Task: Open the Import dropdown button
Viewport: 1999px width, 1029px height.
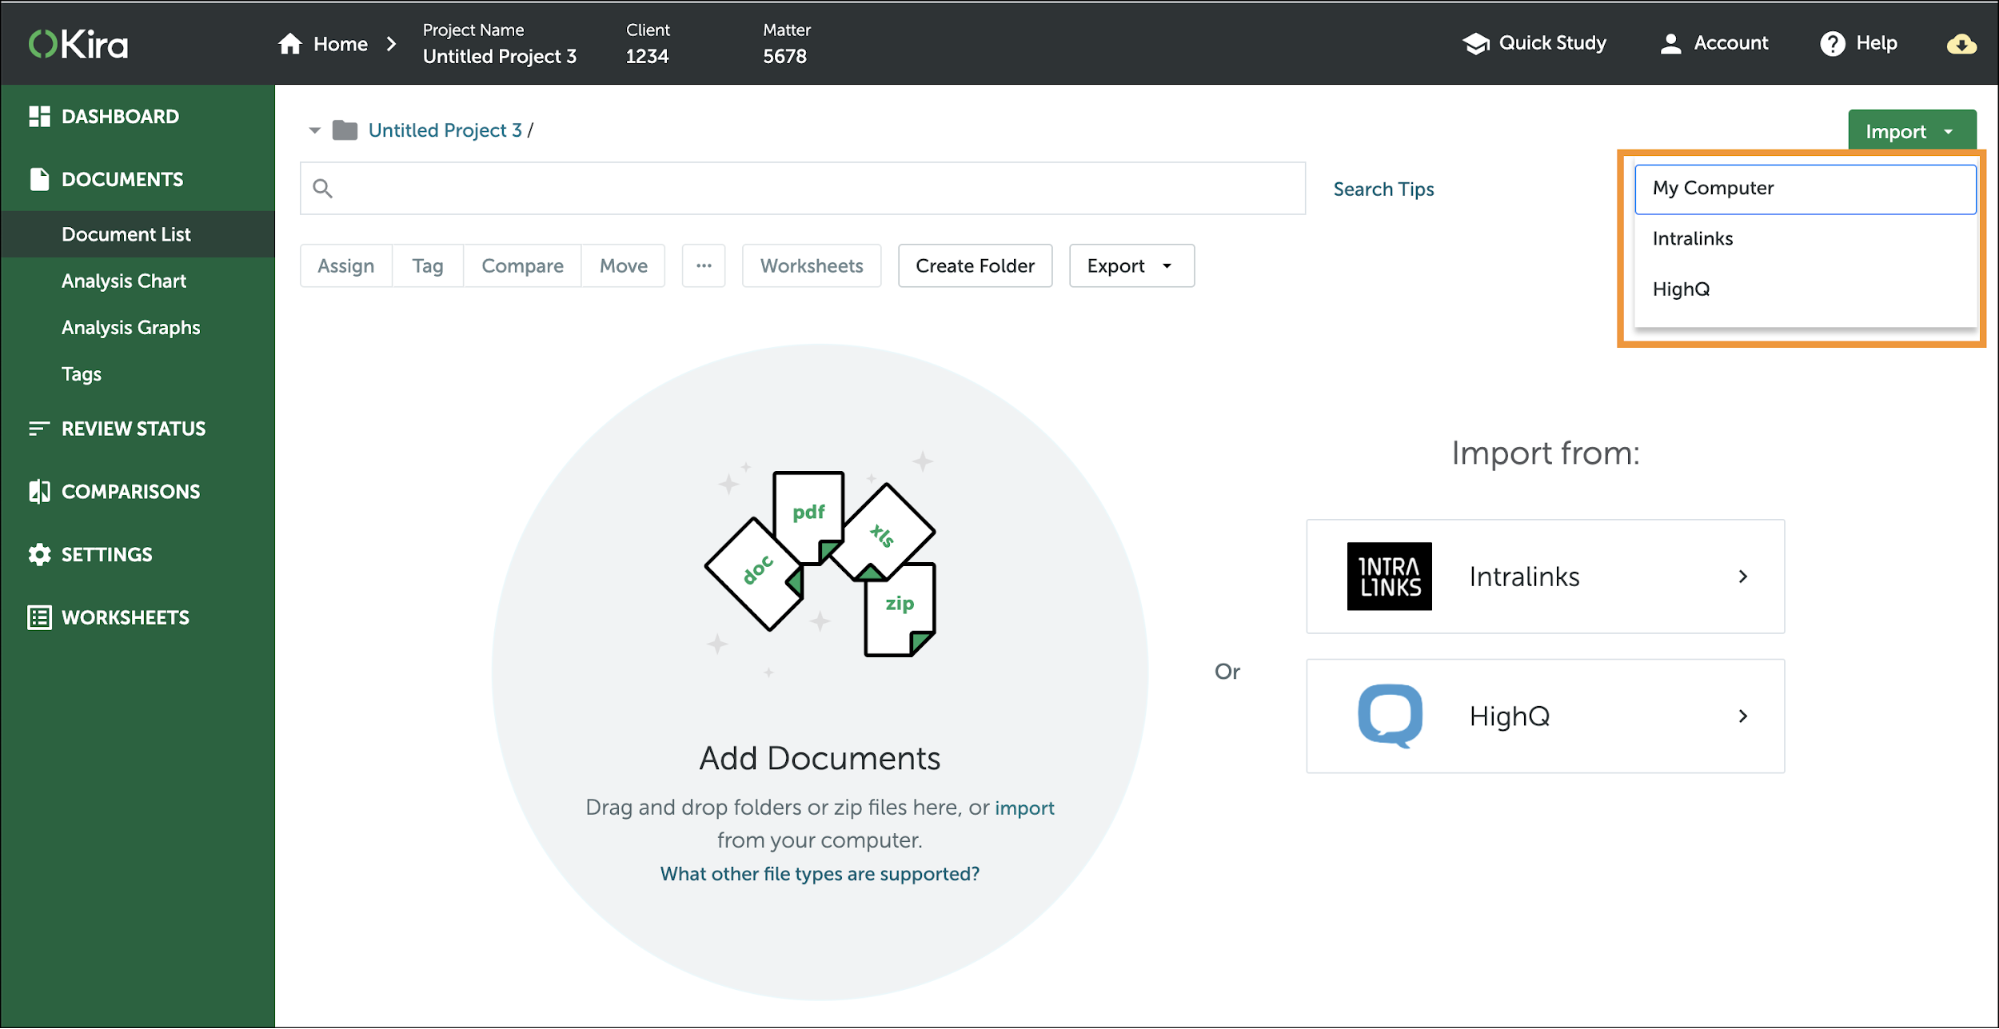Action: (x=1911, y=131)
